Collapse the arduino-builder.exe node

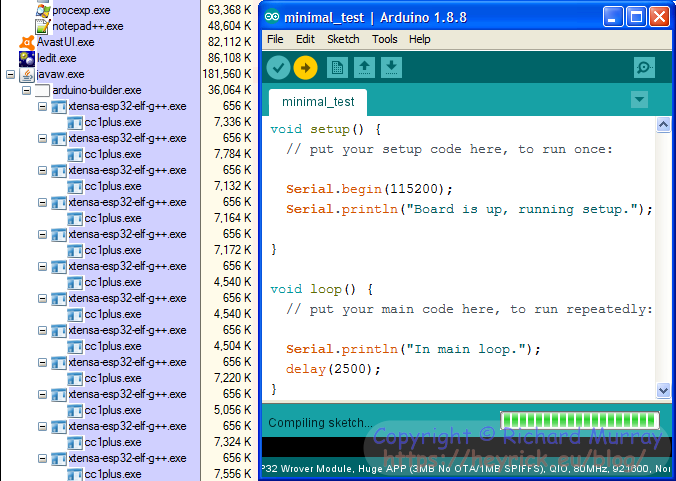(x=27, y=91)
